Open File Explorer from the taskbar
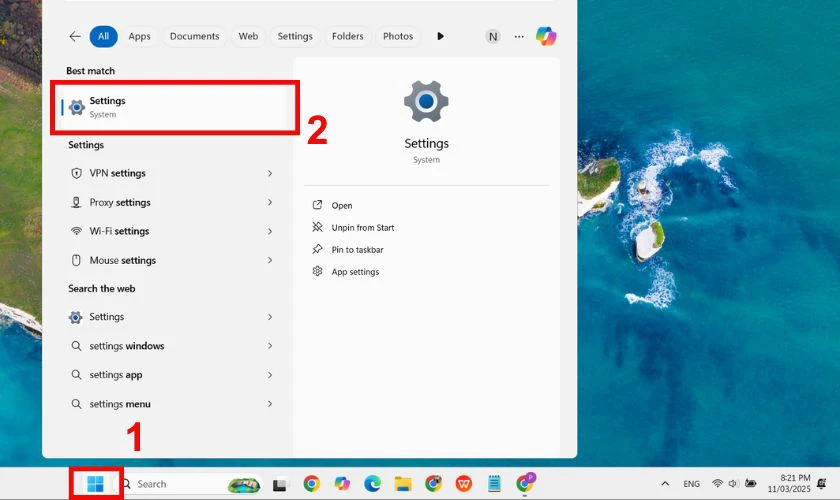The height and width of the screenshot is (500, 840). (403, 484)
